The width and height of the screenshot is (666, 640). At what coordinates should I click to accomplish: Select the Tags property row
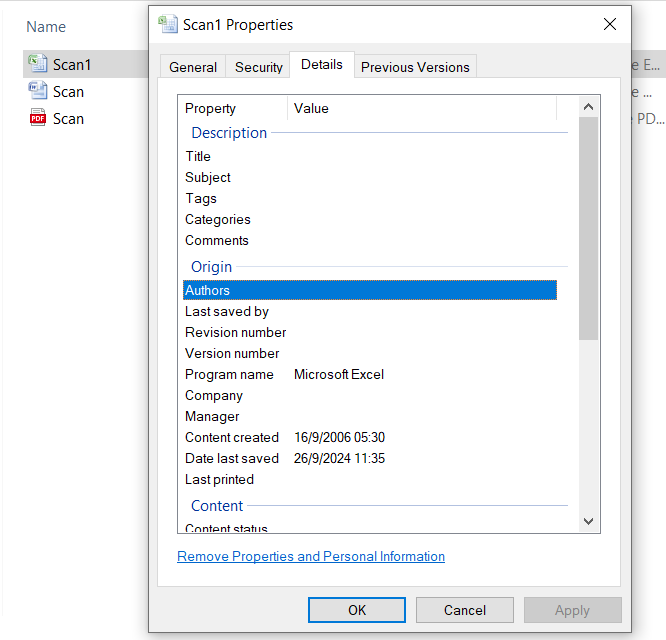[201, 198]
